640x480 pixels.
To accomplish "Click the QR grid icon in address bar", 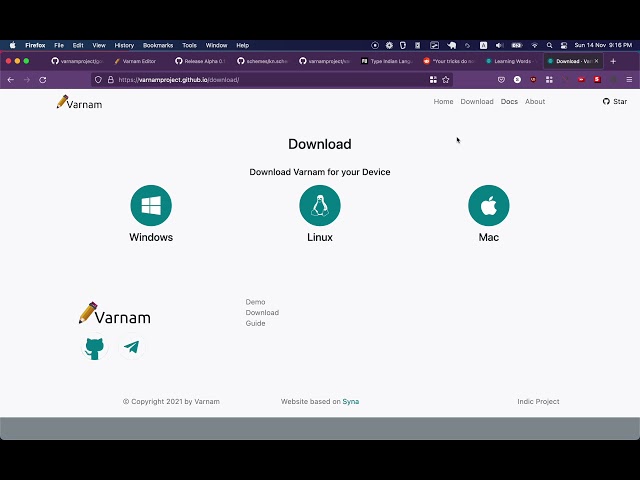I will 433,80.
